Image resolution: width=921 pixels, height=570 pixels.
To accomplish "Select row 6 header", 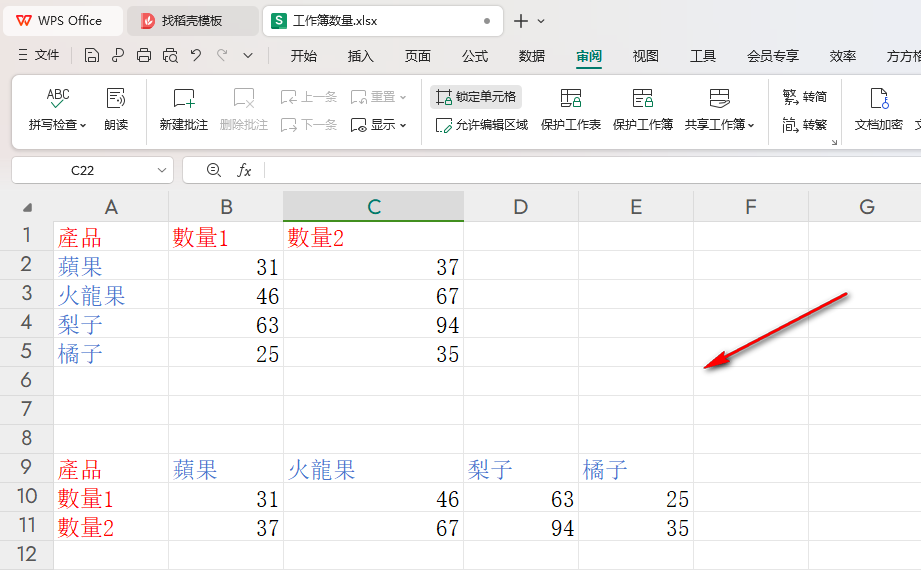I will (26, 380).
